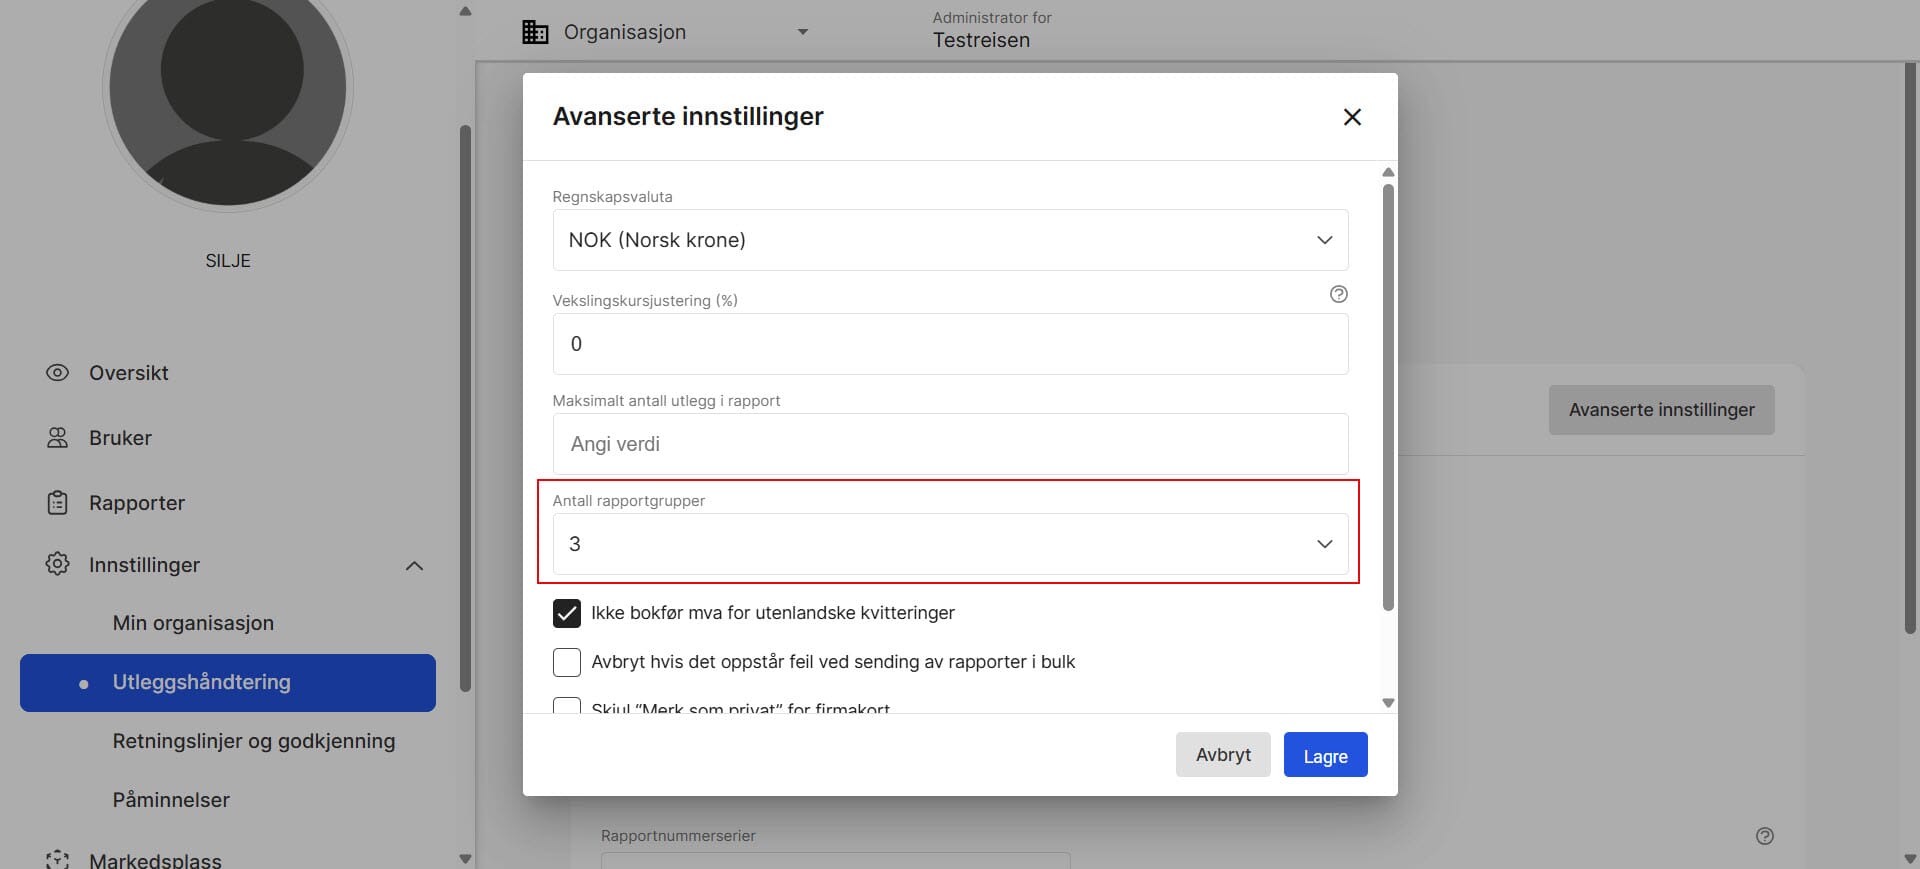Open the Regnskapsvaluta dropdown
The width and height of the screenshot is (1920, 869).
[x=949, y=240]
